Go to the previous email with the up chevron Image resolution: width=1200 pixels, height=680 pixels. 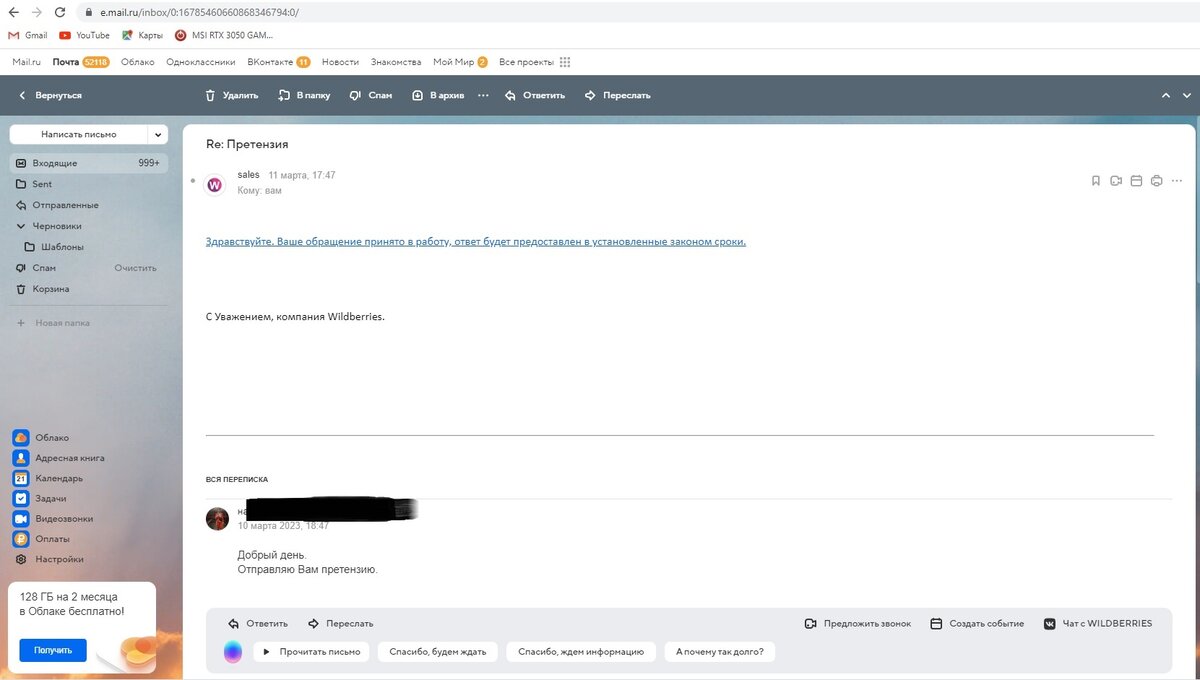point(1165,95)
